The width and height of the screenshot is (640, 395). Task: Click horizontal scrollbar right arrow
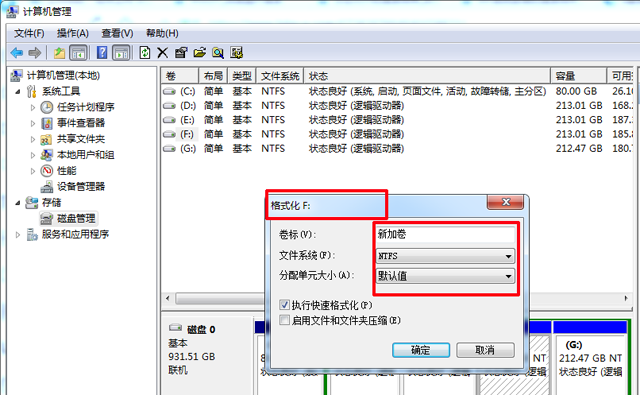[x=626, y=299]
